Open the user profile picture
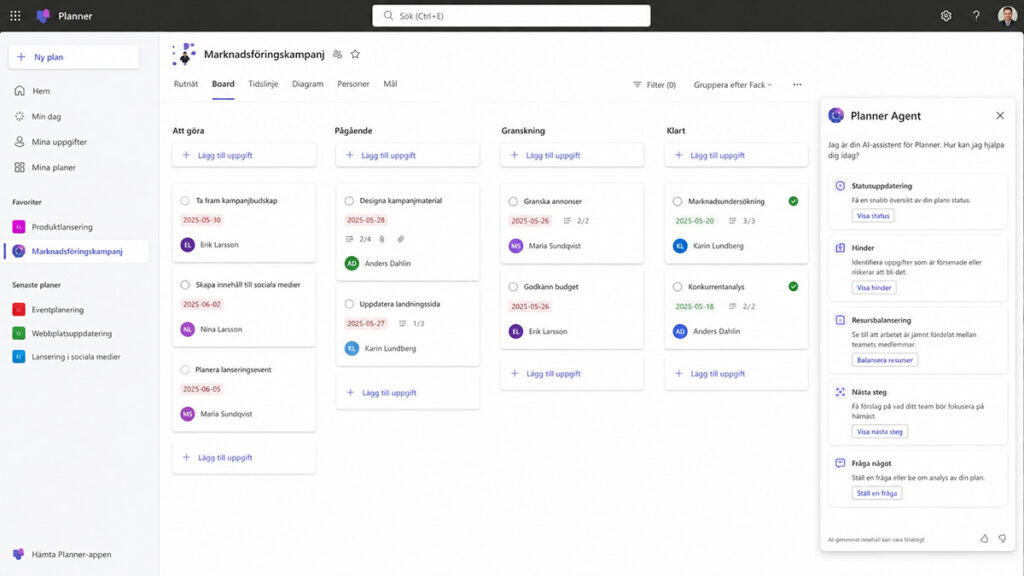The width and height of the screenshot is (1024, 576). [x=1006, y=16]
